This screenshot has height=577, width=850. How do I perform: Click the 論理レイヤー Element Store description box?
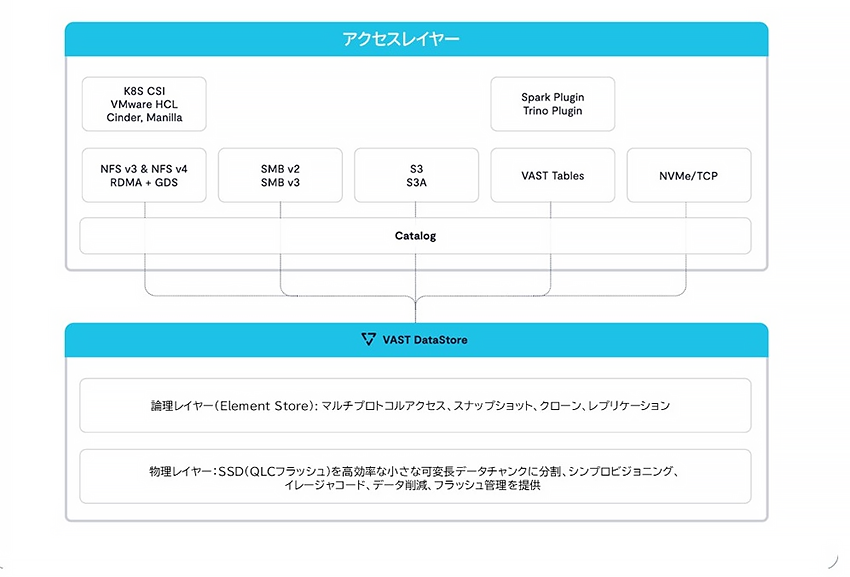(415, 406)
